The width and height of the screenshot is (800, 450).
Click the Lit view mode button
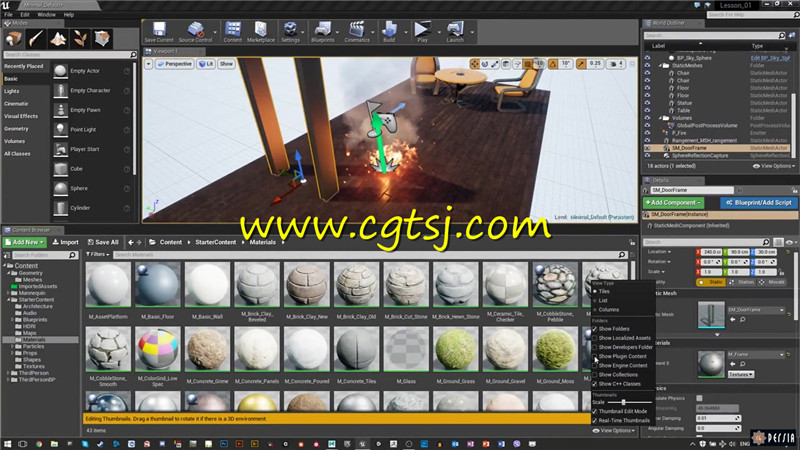(x=206, y=64)
